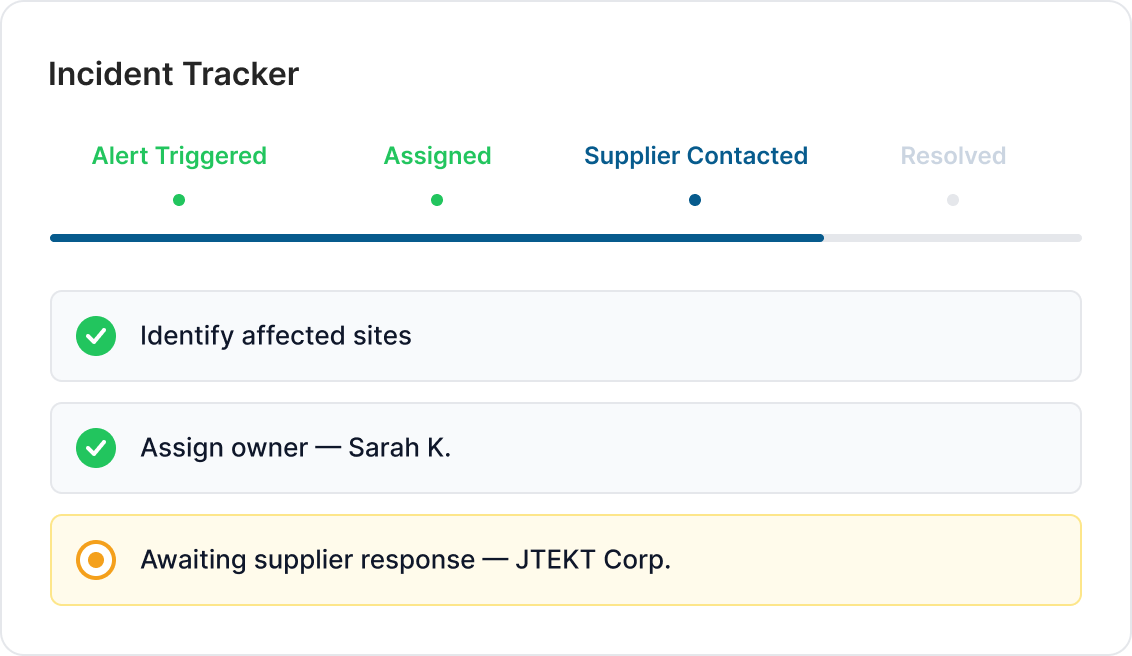
Task: Open the 'Assign owner — Sarah K.' task card
Action: (566, 448)
